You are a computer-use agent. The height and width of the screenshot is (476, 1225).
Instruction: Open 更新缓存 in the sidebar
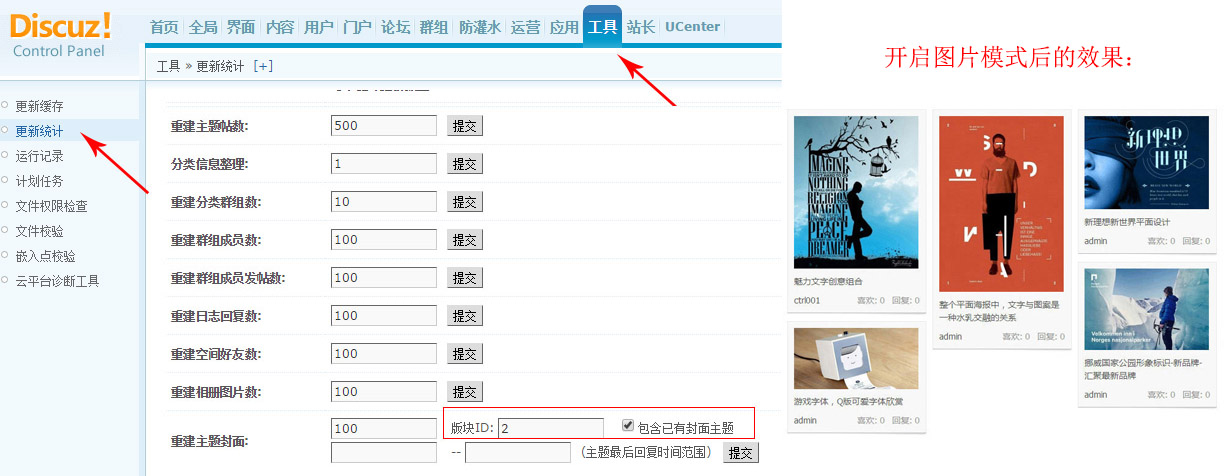[x=39, y=105]
